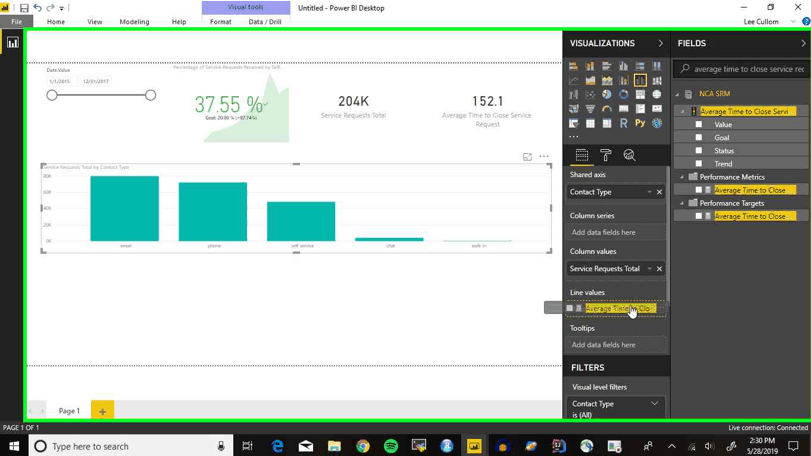This screenshot has height=456, width=811.
Task: Tick Average Time to Close under Performance Metrics
Action: pos(699,190)
